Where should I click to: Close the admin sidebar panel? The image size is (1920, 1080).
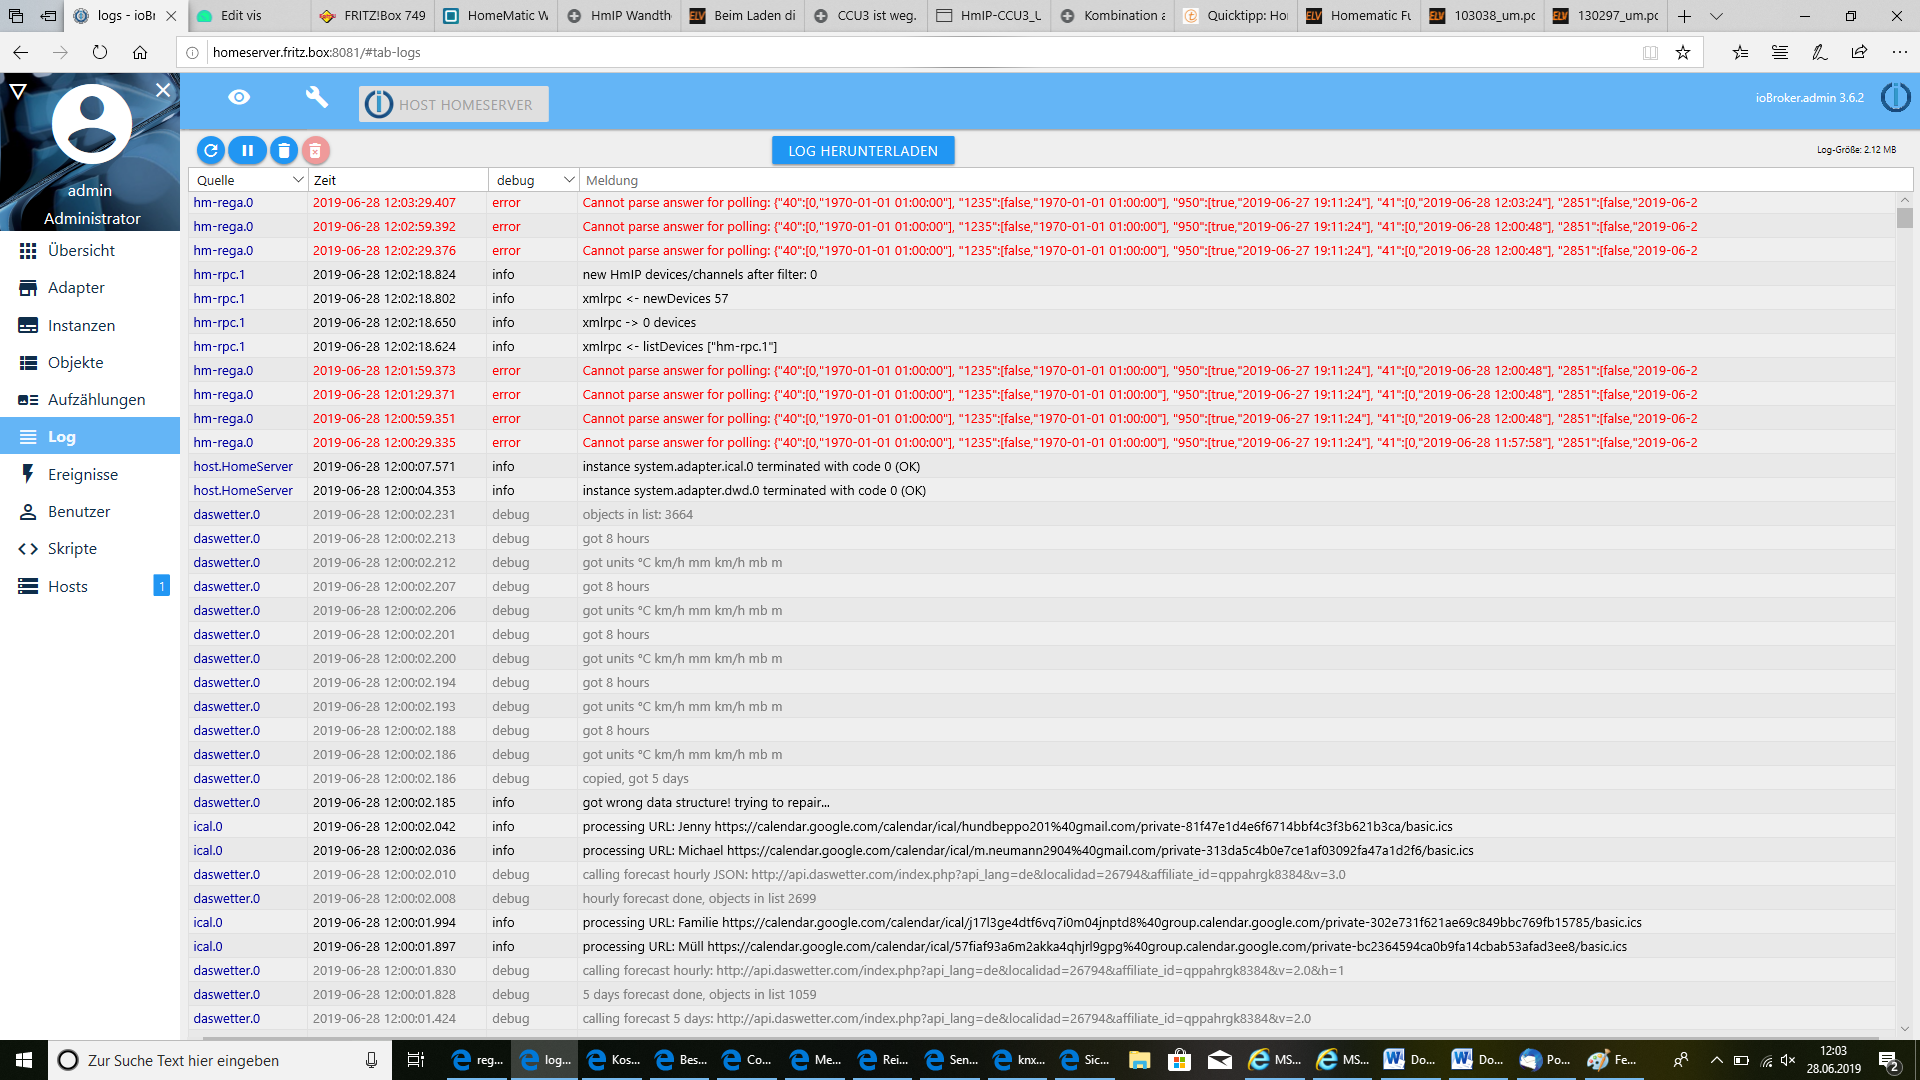pos(163,90)
